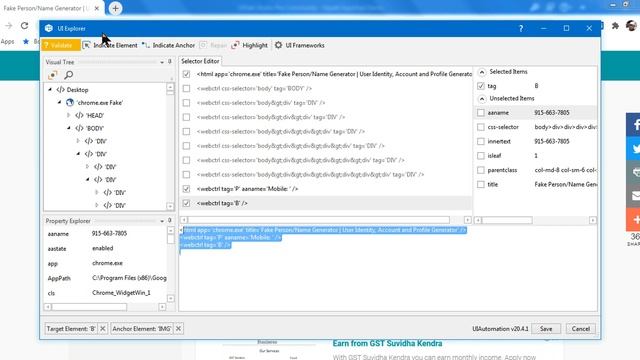Click the help question mark icon

pos(521,28)
